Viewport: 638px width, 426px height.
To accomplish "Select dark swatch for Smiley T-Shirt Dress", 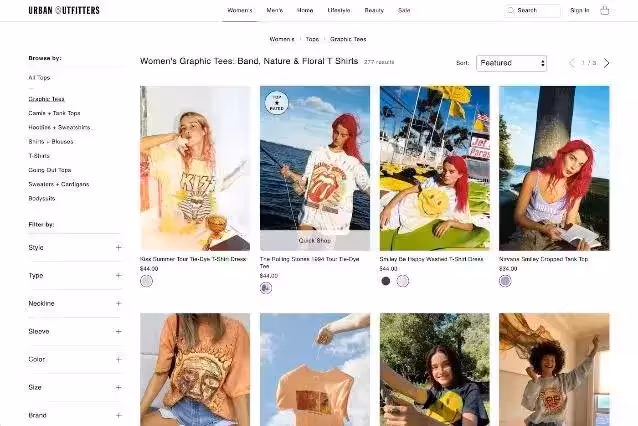I will 386,281.
